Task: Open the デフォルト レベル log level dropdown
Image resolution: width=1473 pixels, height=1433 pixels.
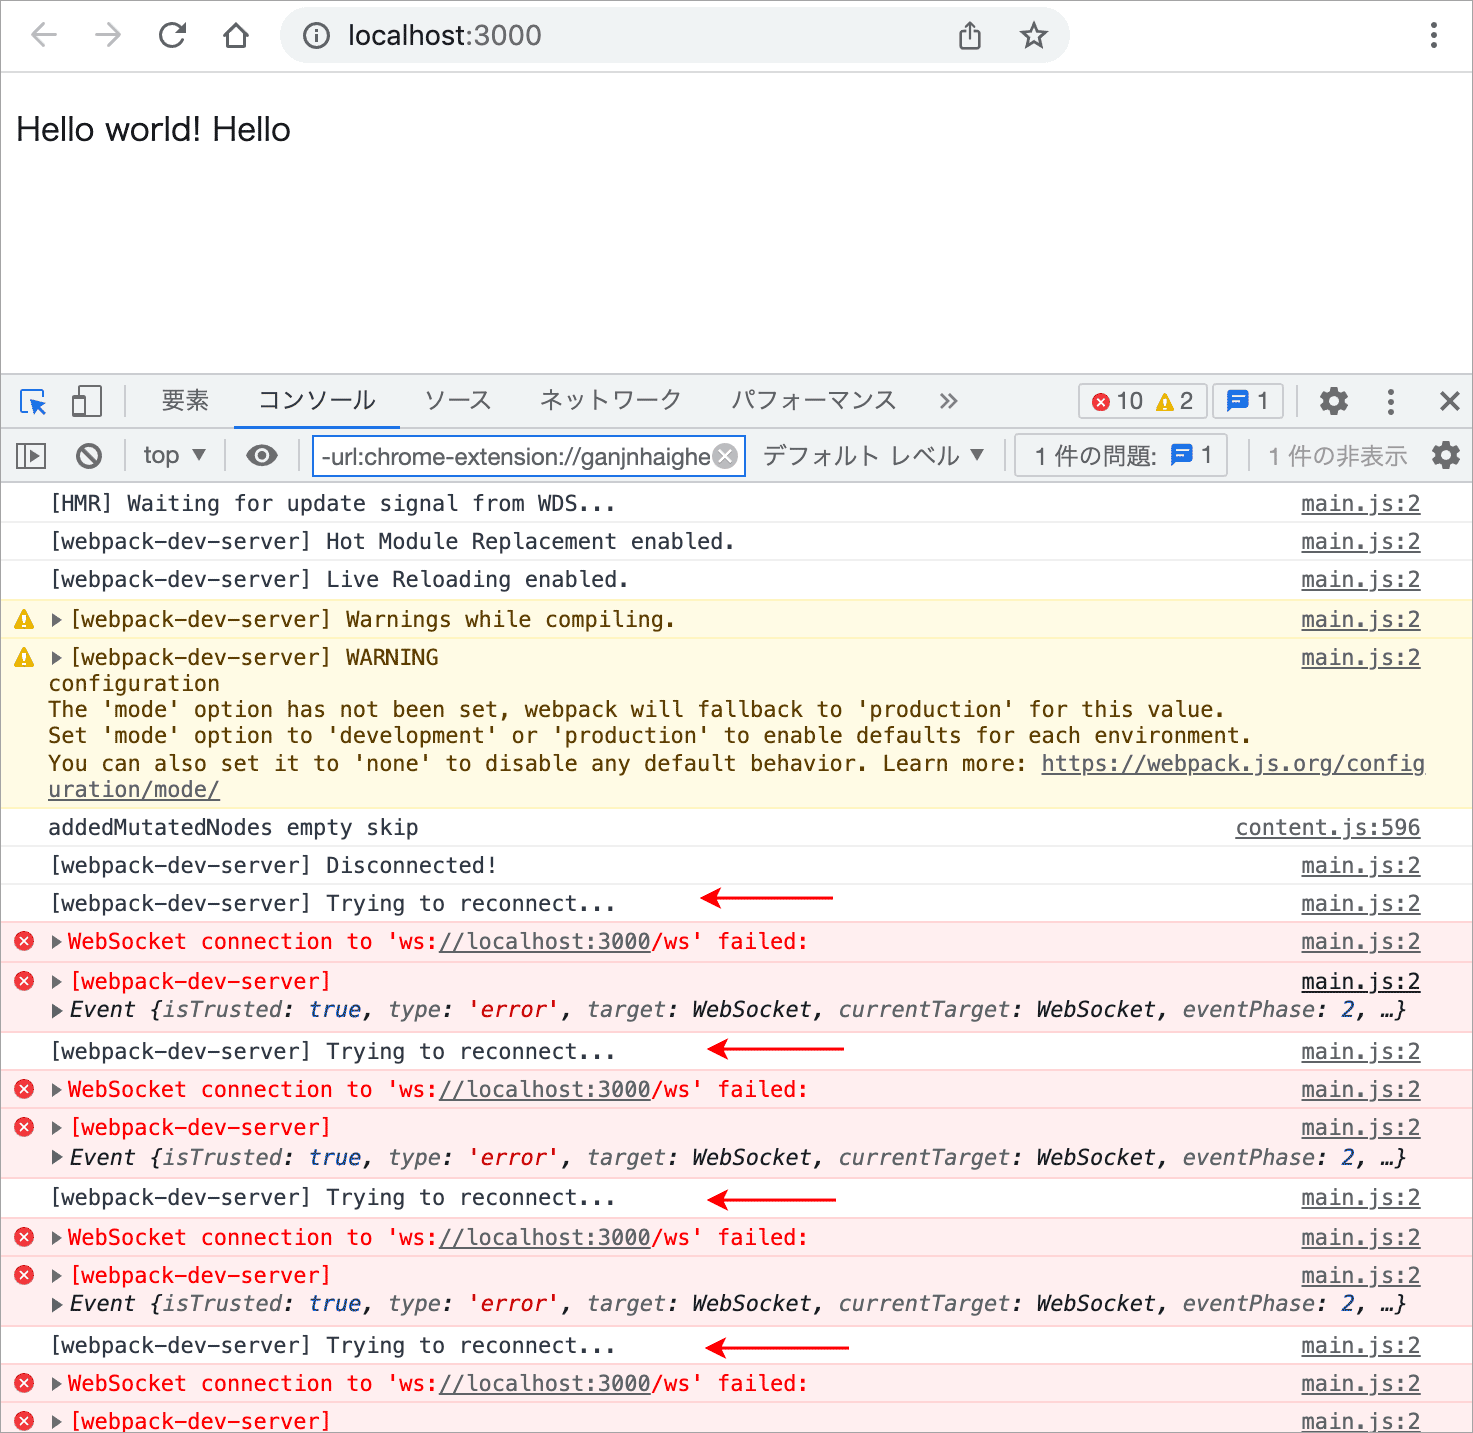Action: pos(873,456)
